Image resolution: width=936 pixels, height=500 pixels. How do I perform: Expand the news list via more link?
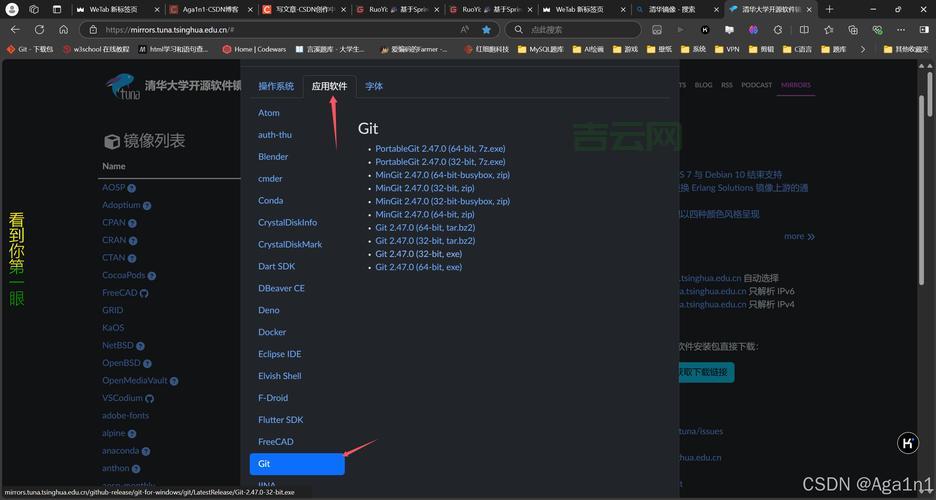click(x=798, y=237)
